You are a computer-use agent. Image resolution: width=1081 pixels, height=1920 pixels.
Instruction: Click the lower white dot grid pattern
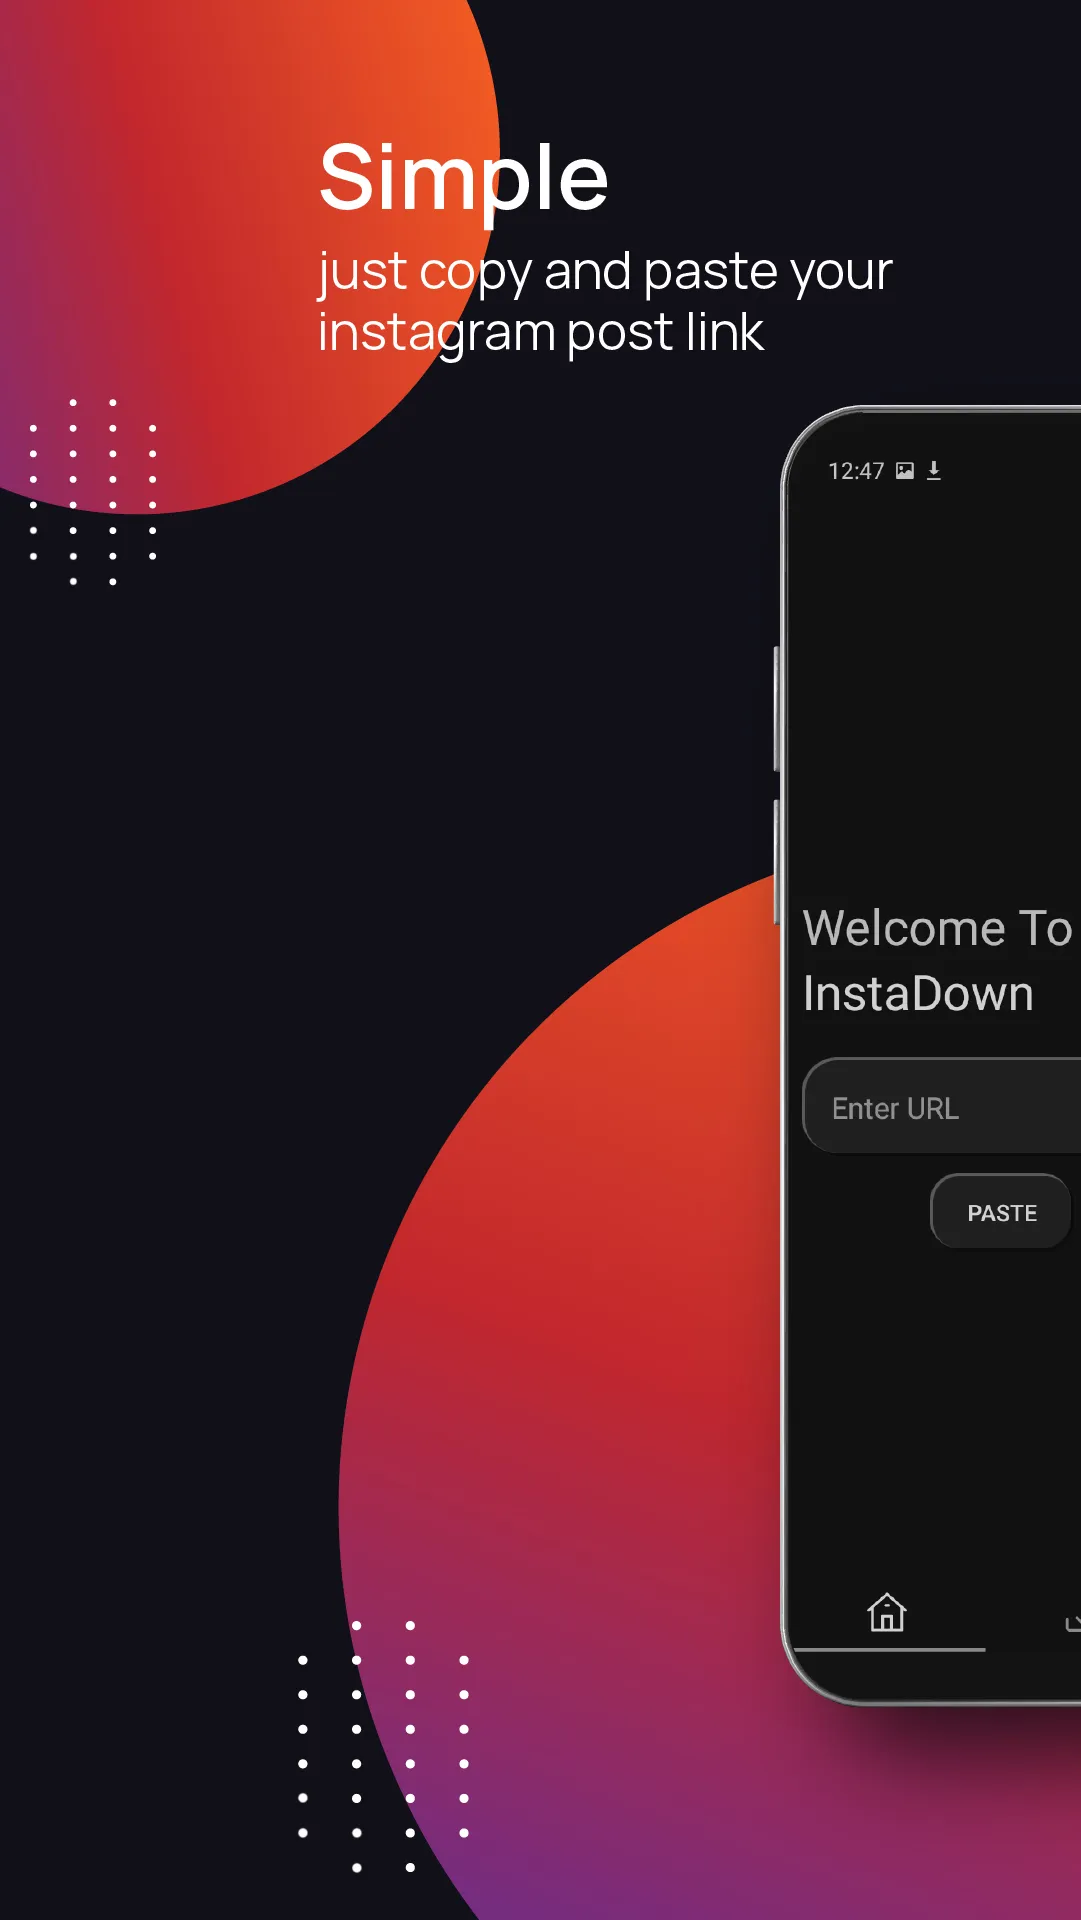point(383,1746)
